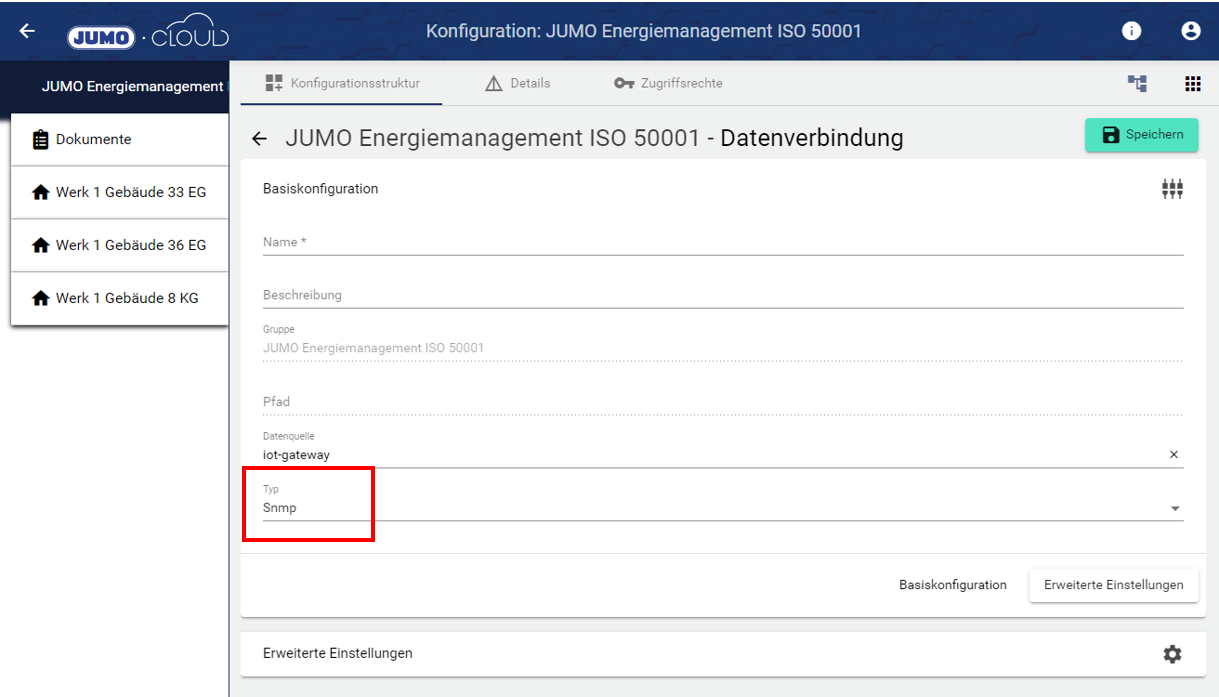Select the Konfigurationsstruktur tab
The width and height of the screenshot is (1219, 697).
[342, 84]
